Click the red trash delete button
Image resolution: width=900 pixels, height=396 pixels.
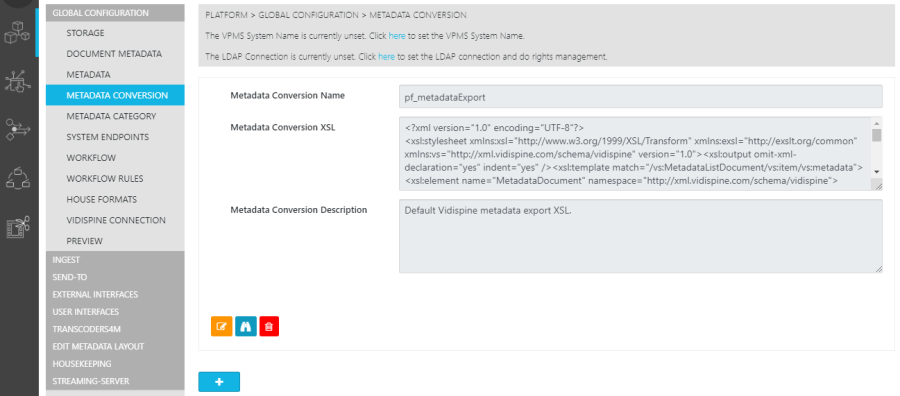pyautogui.click(x=269, y=326)
